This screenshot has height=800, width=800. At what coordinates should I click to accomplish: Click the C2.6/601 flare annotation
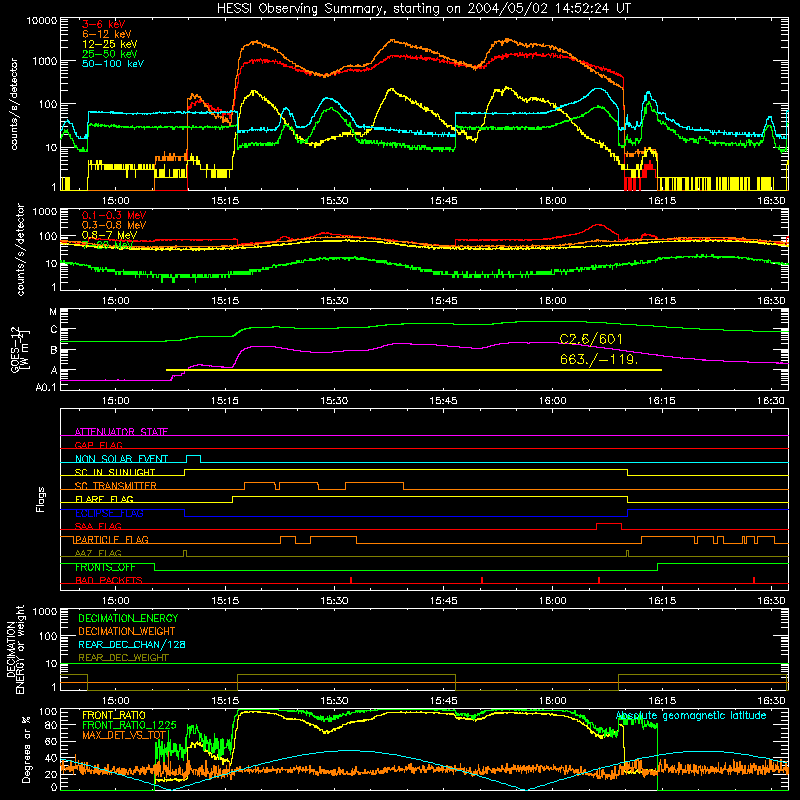coord(591,339)
